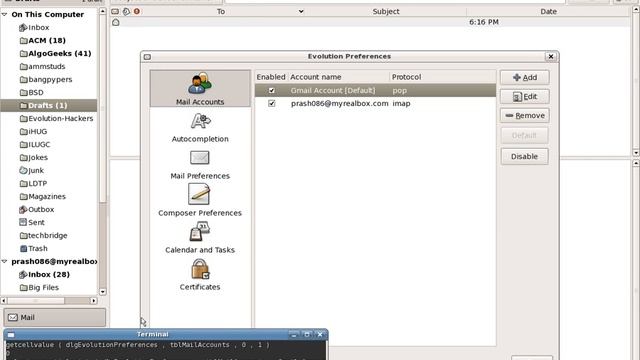This screenshot has width=640, height=360.
Task: Select the BSD folder
Action: pos(31,93)
